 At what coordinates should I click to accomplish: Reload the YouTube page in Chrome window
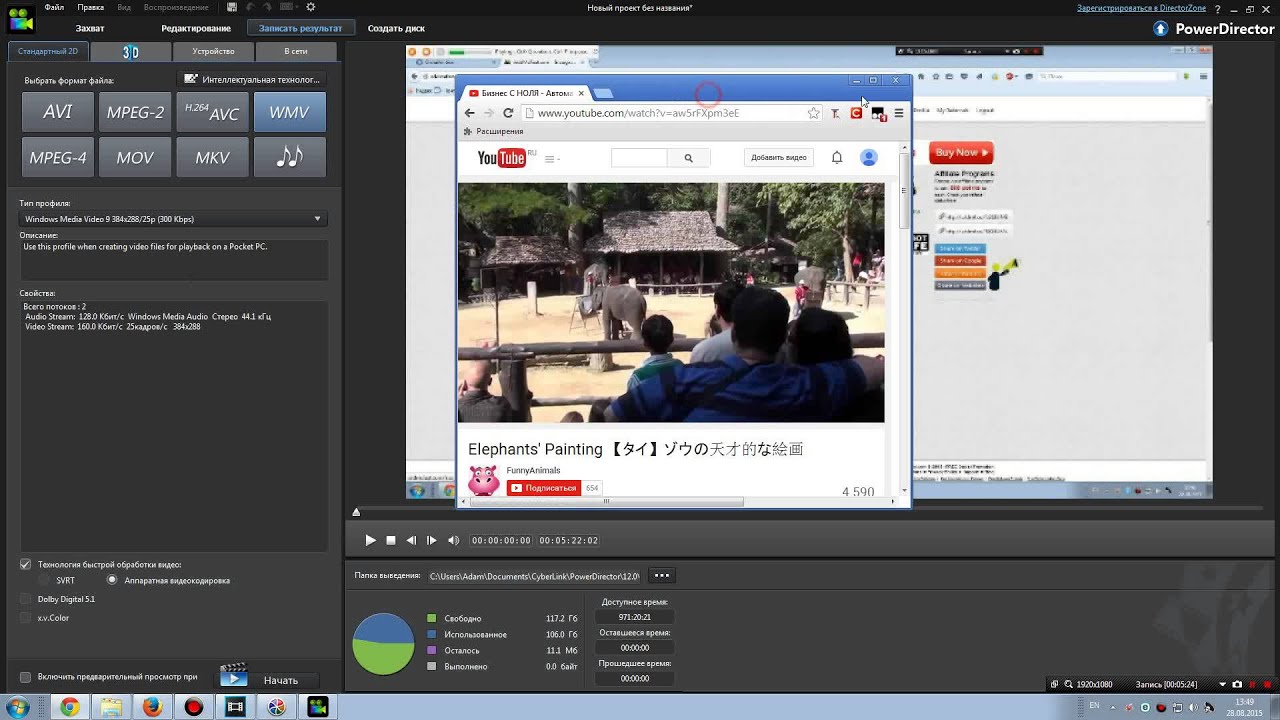[508, 113]
